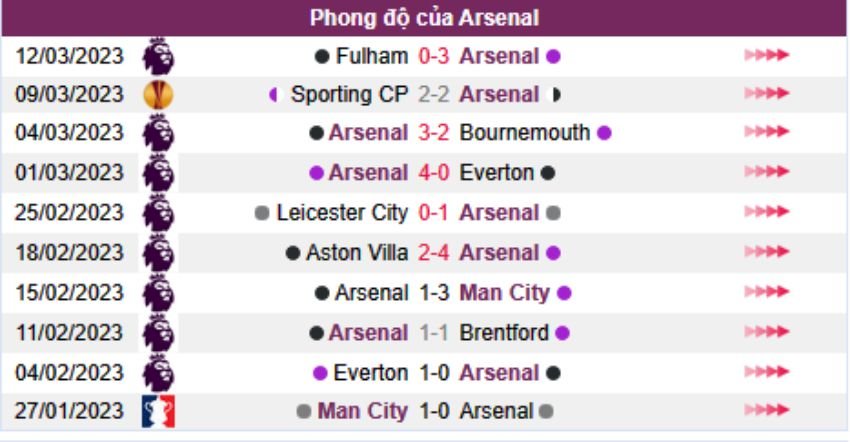
Task: Open details arrows for Aston Villa match
Action: coord(766,253)
